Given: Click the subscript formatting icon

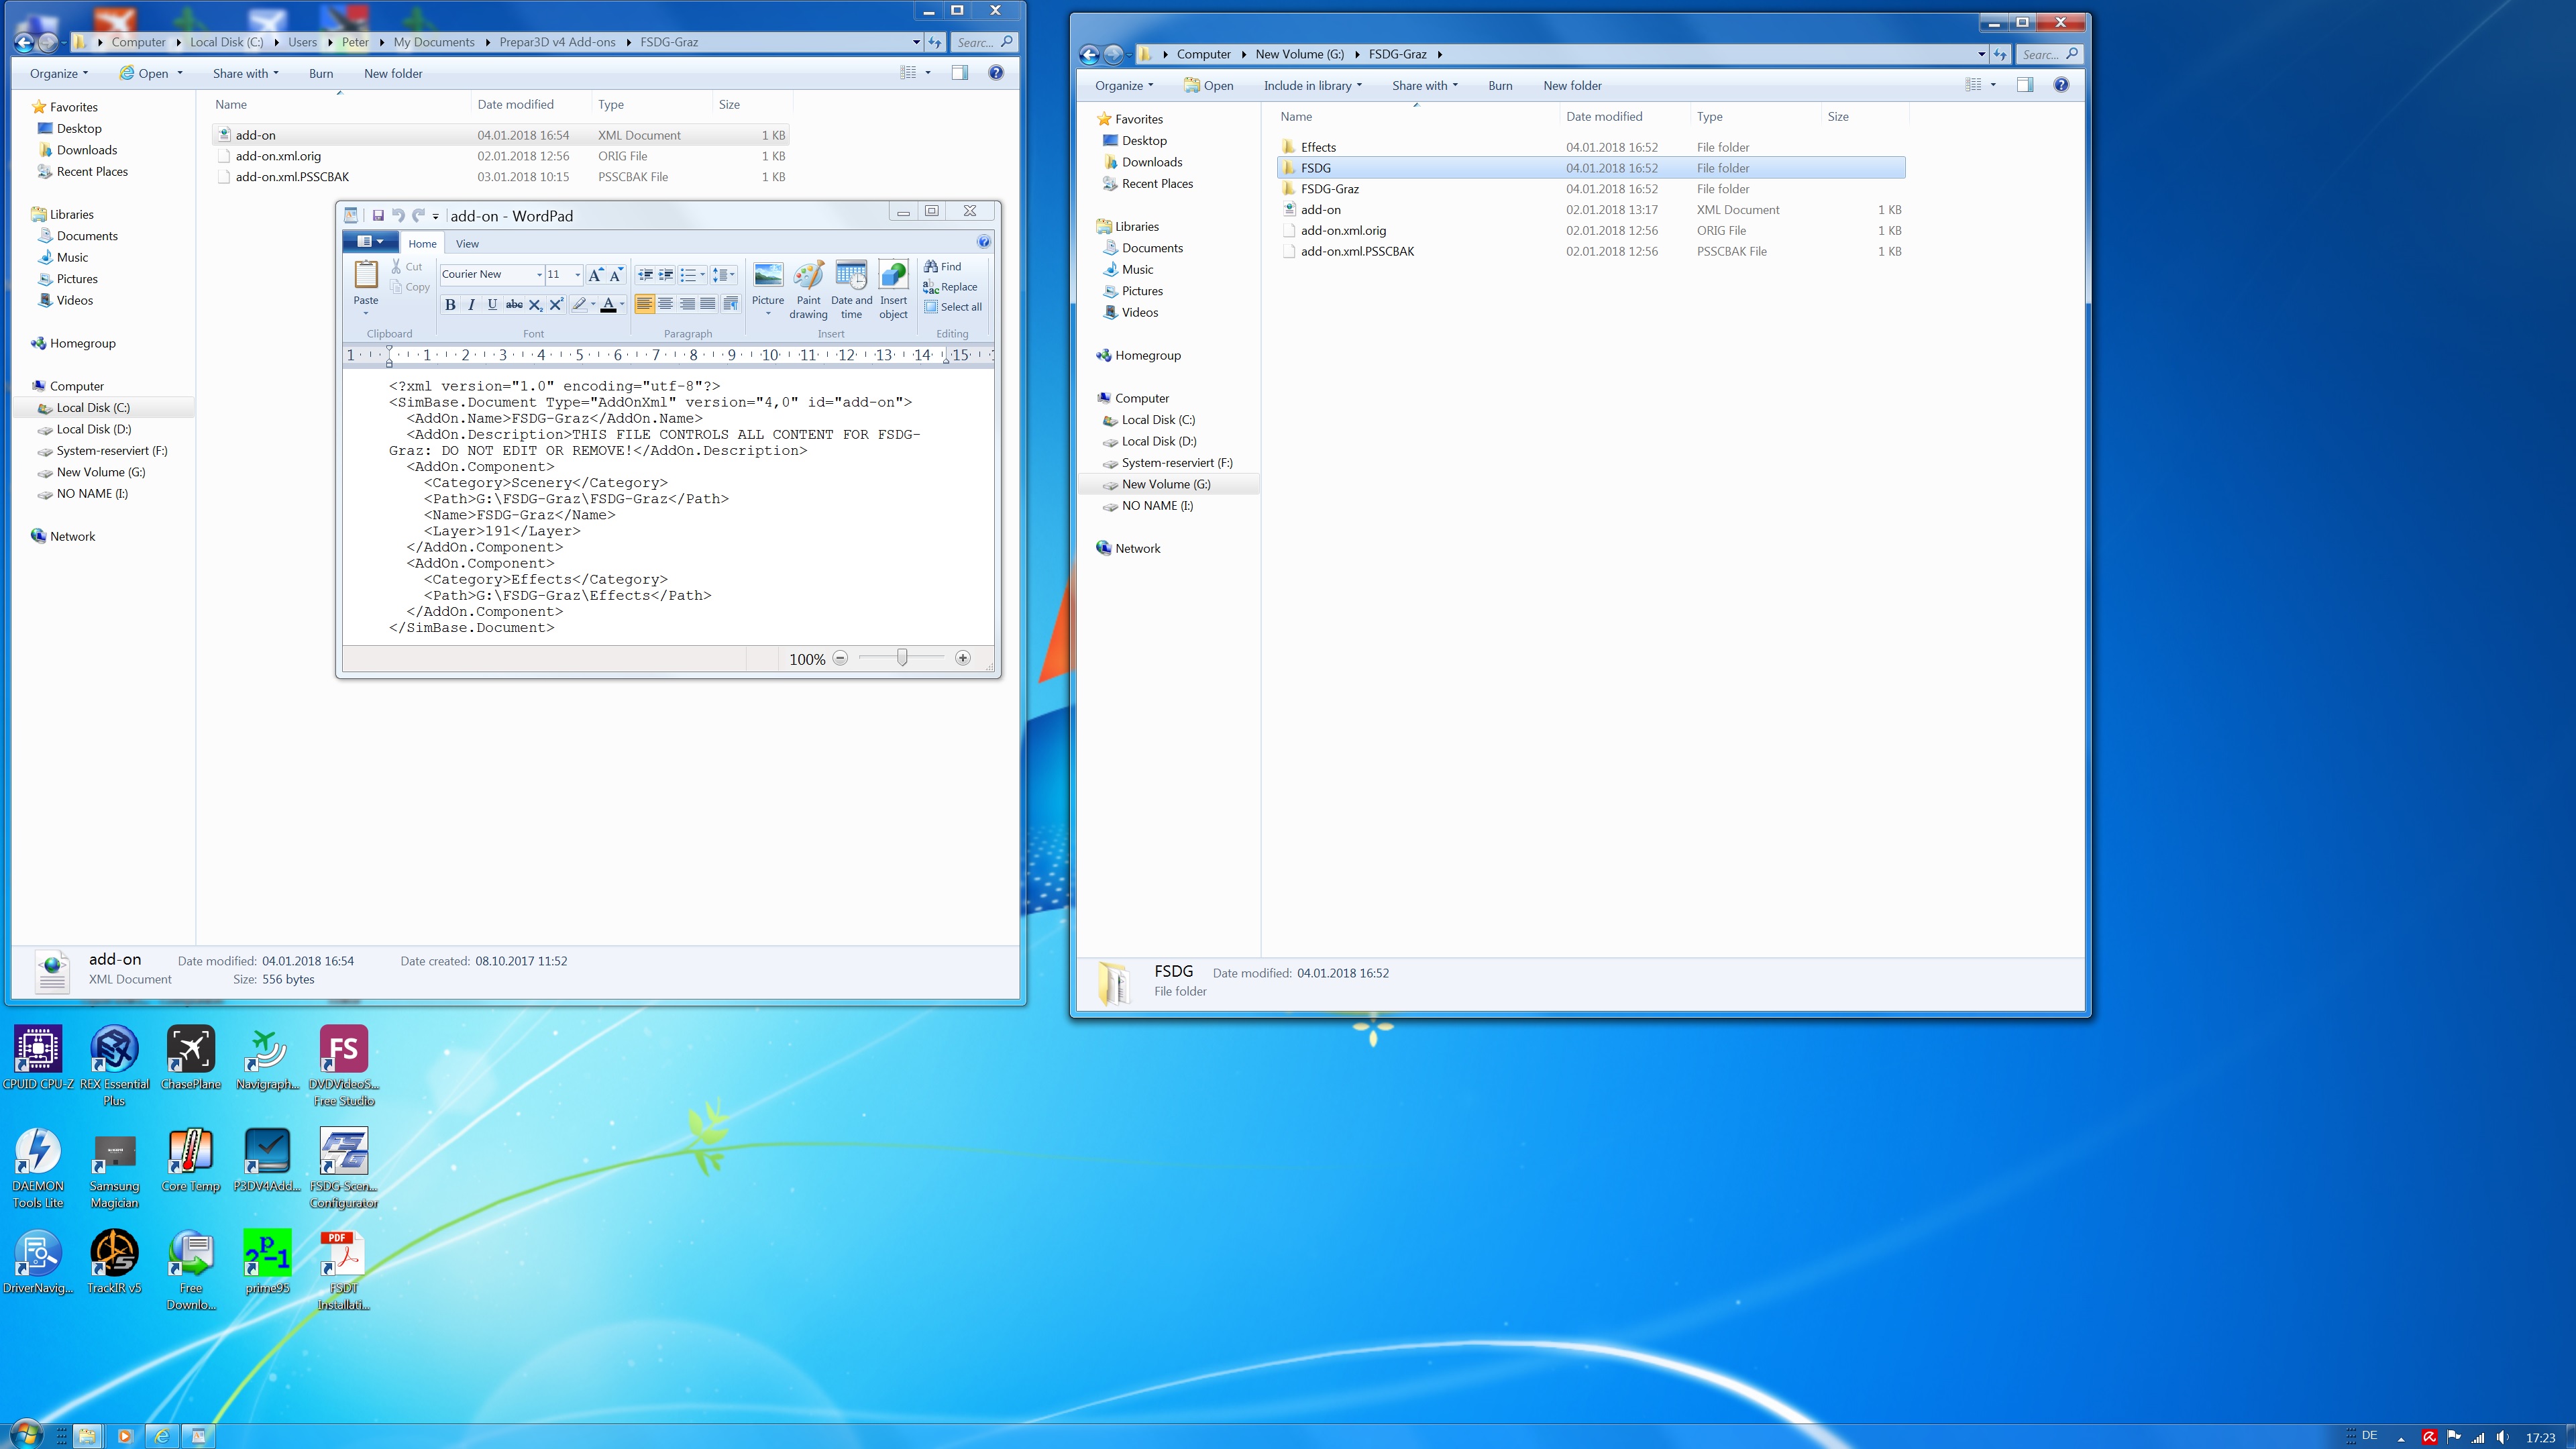Looking at the screenshot, I should 535,305.
